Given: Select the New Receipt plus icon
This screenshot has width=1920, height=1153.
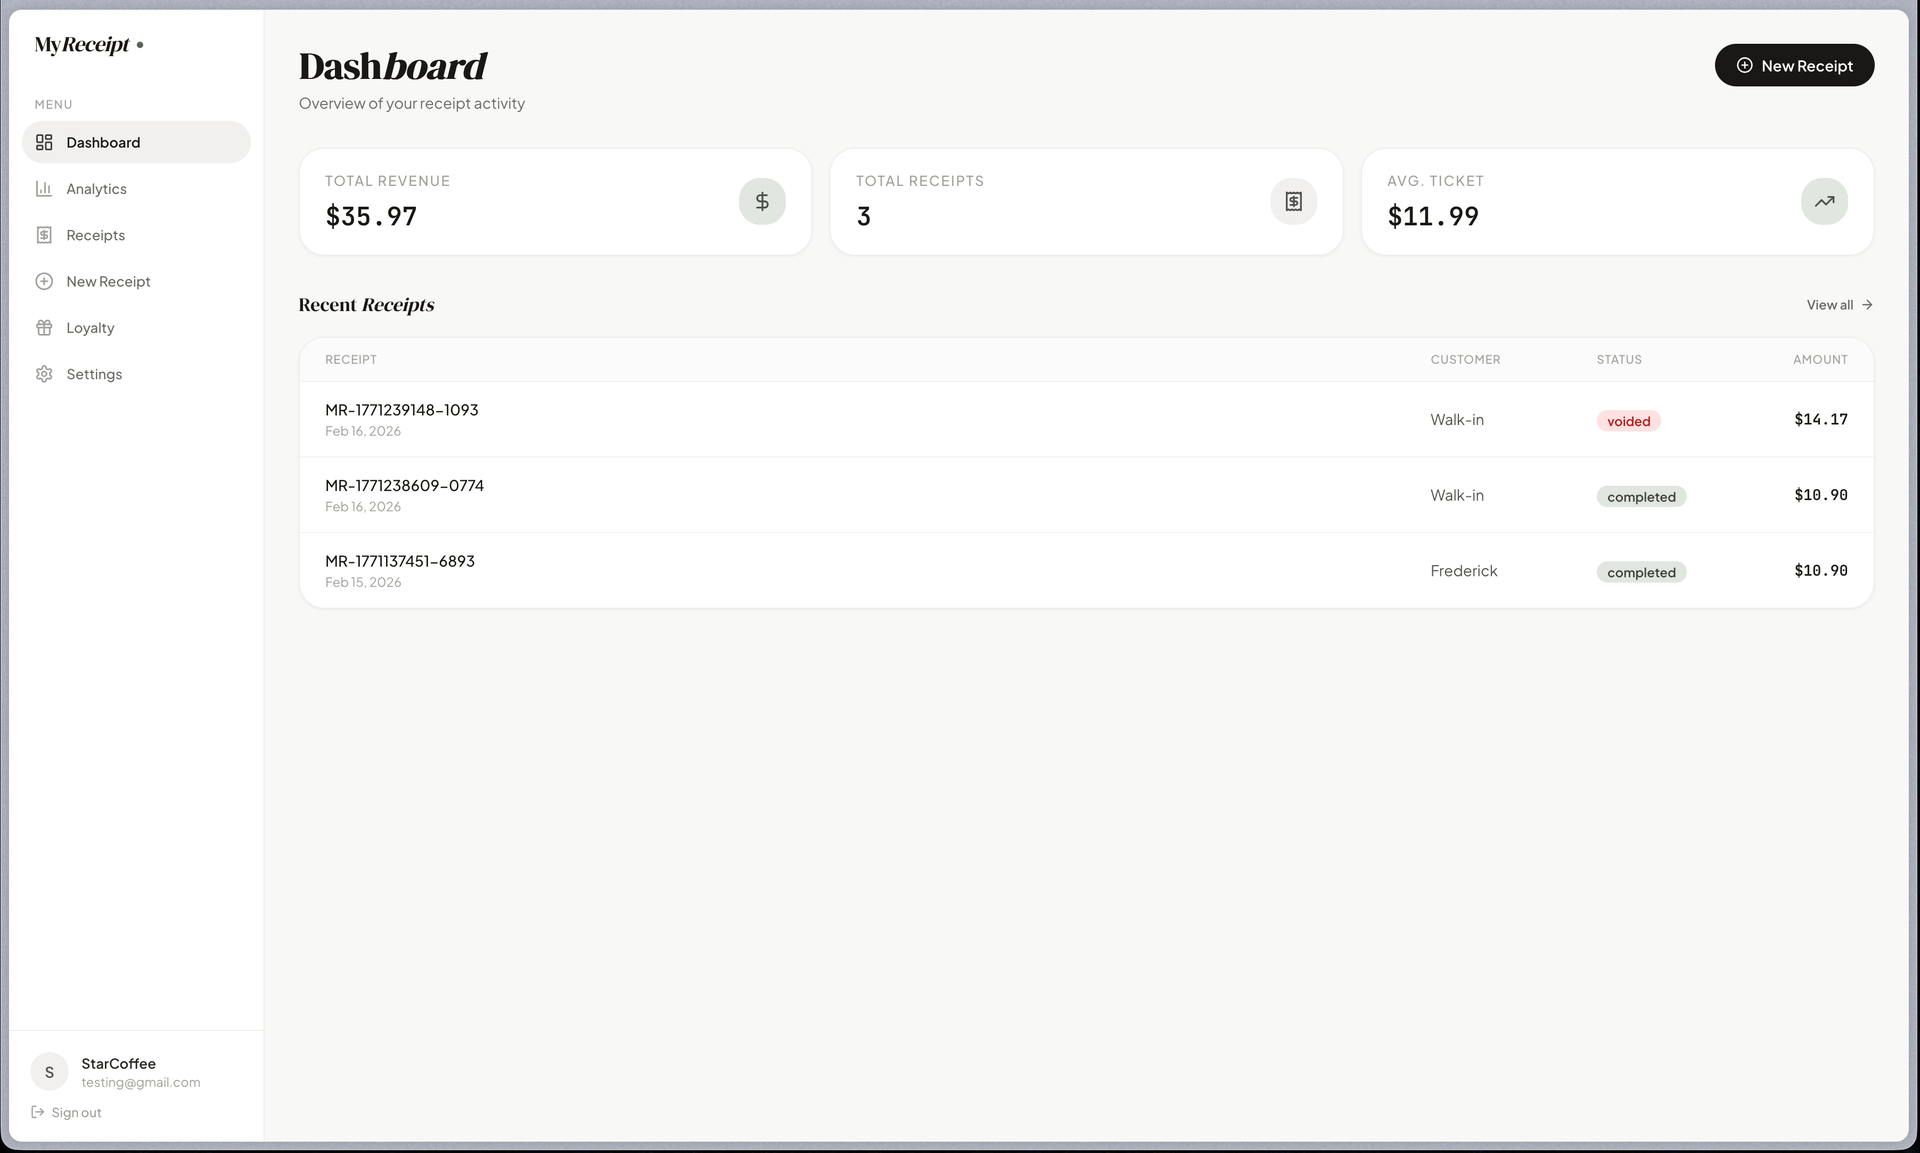Looking at the screenshot, I should point(44,281).
